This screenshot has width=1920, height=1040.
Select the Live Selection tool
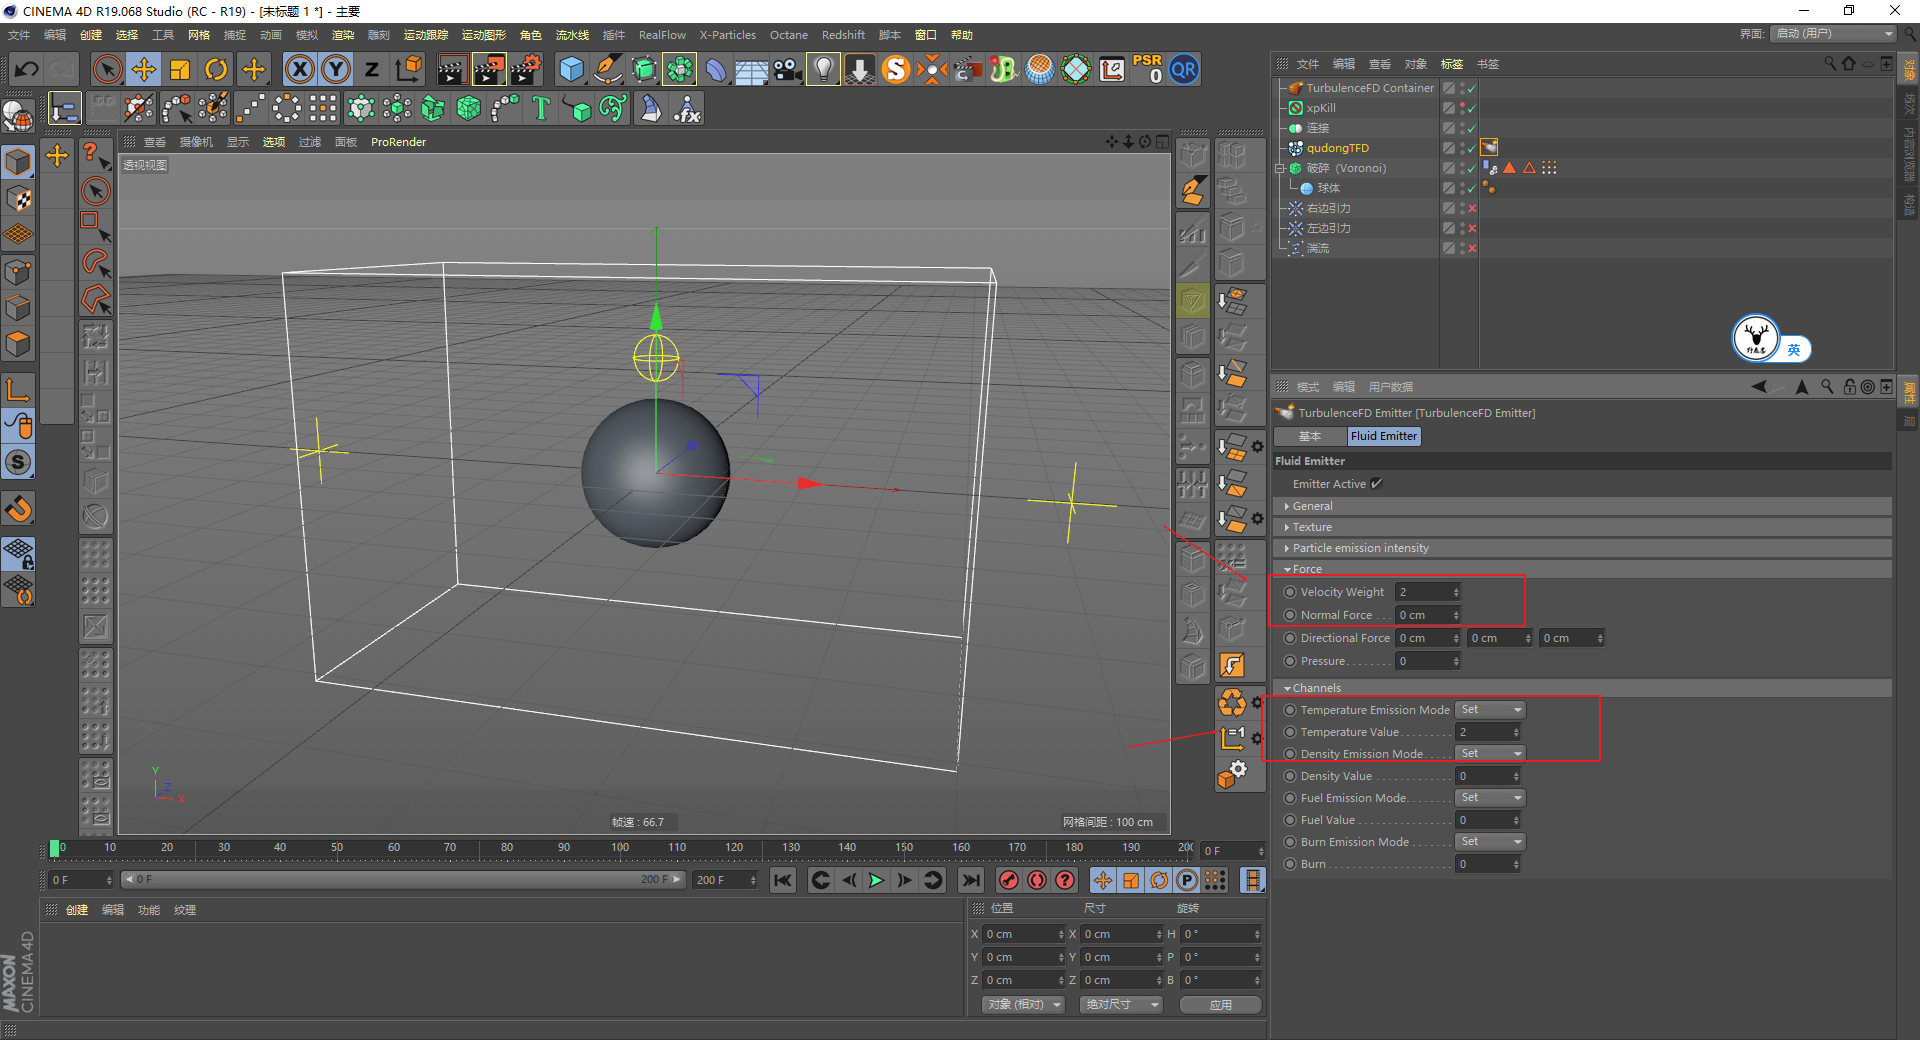[x=107, y=69]
